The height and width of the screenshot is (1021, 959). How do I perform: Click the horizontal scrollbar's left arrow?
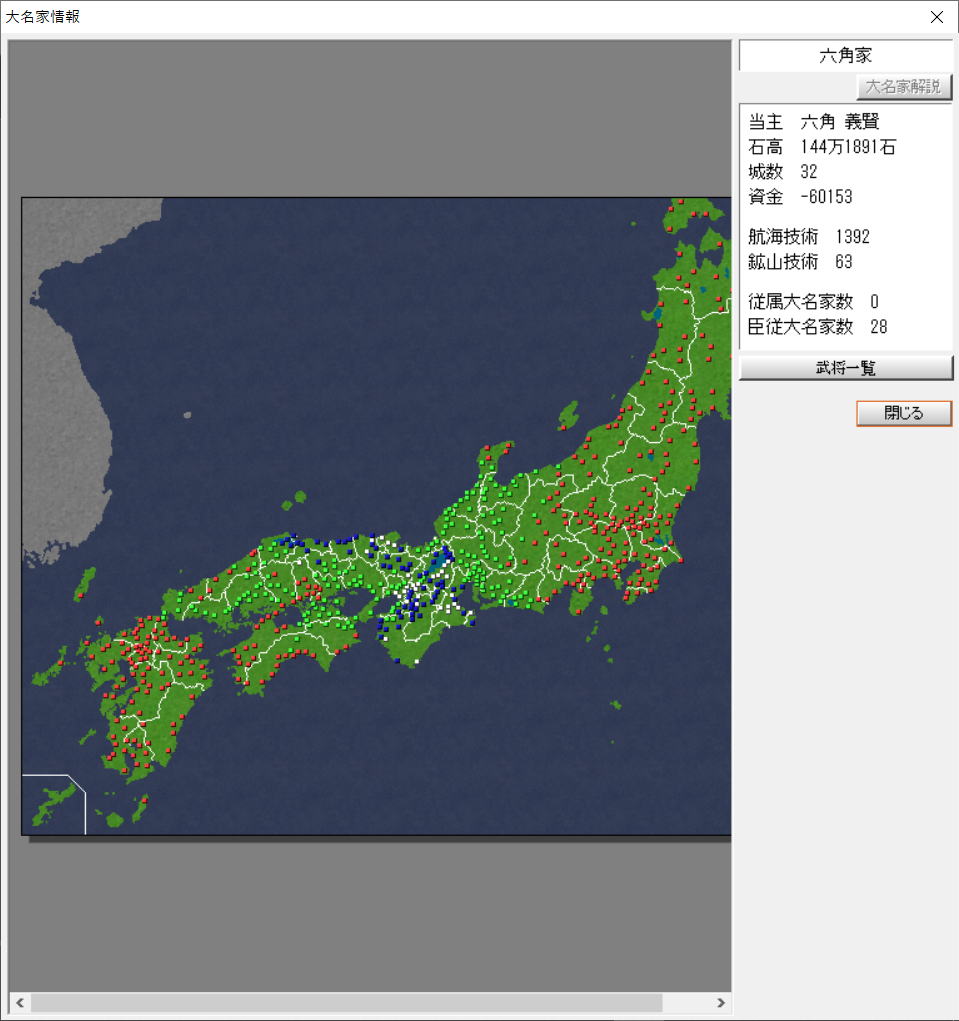point(19,1002)
